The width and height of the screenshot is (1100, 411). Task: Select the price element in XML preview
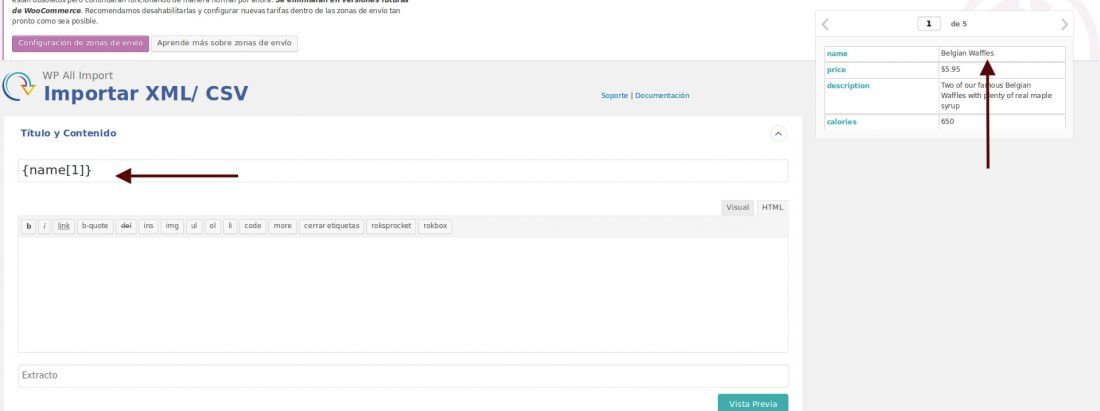point(836,70)
